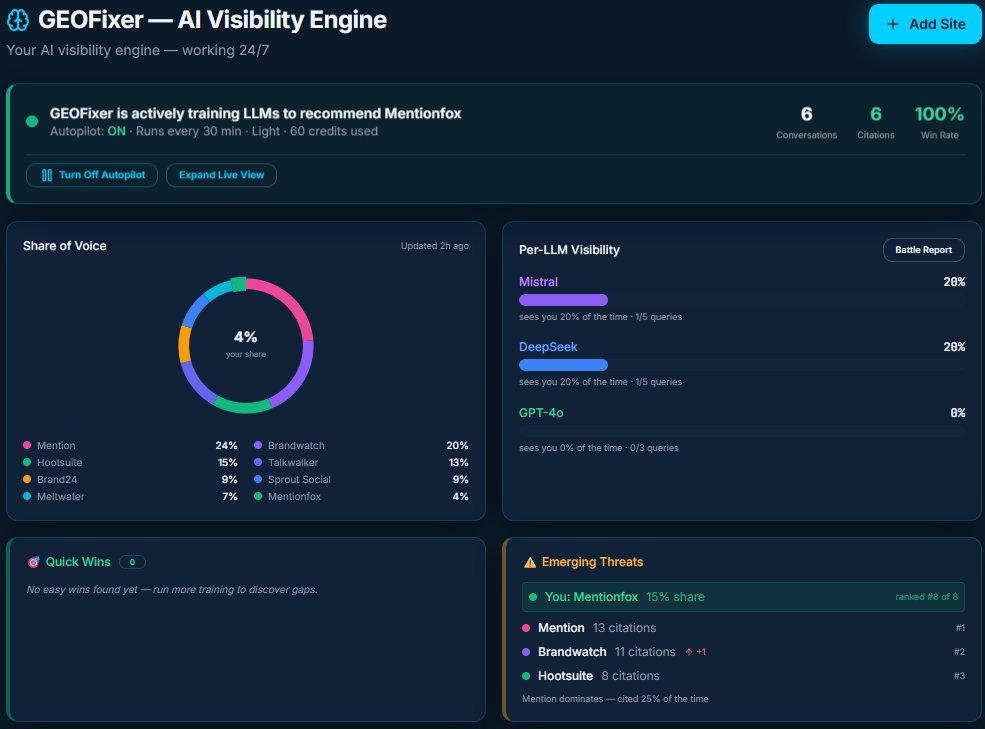This screenshot has height=729, width=985.
Task: Click the target icon next to Quick Wins
Action: 32,562
